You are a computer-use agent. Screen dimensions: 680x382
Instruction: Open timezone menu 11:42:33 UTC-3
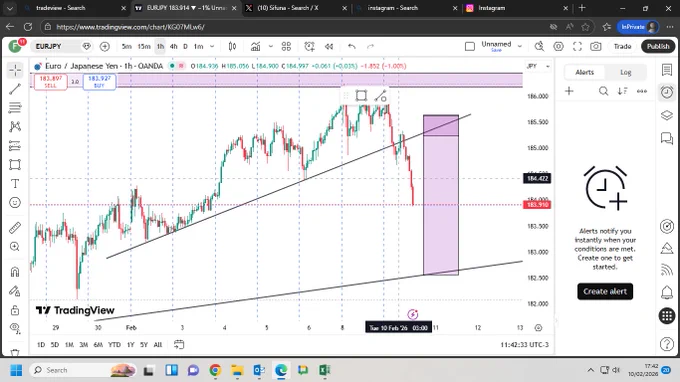(x=524, y=345)
